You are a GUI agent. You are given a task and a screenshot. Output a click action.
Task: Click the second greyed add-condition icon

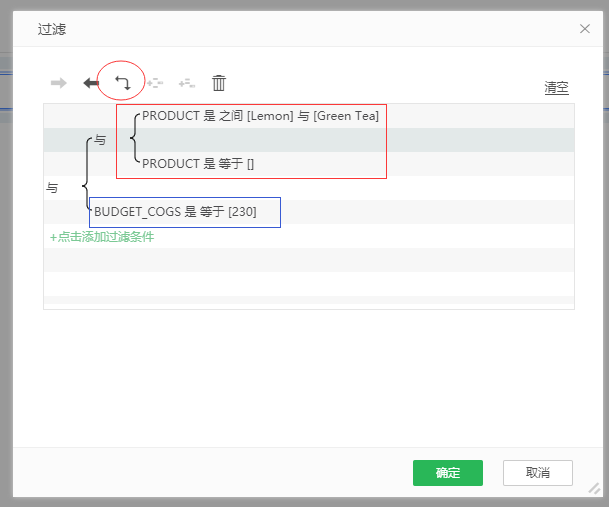[186, 83]
